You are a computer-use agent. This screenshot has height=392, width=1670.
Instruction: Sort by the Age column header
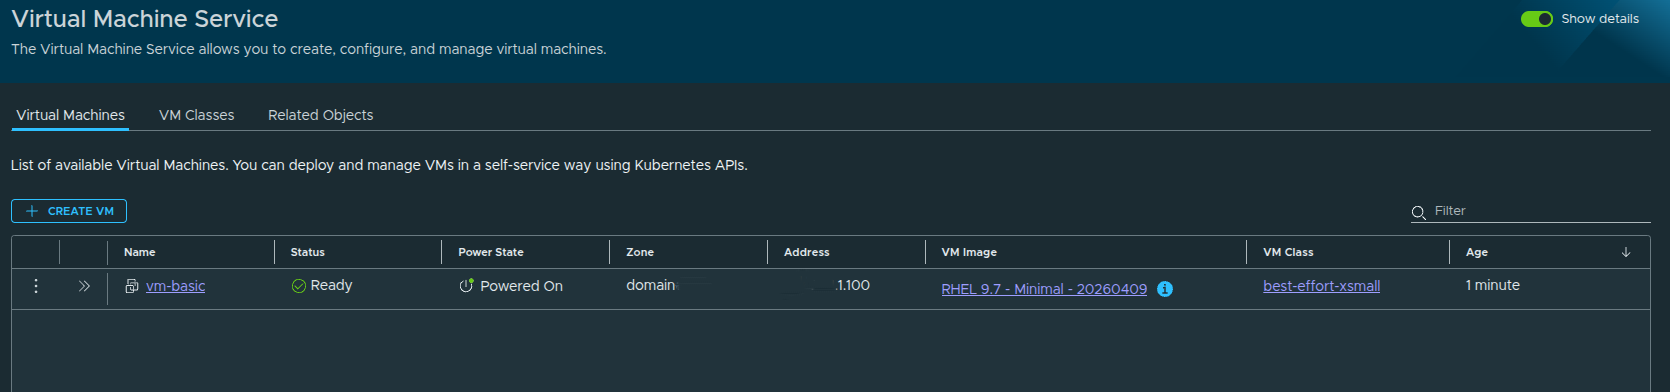click(1476, 252)
